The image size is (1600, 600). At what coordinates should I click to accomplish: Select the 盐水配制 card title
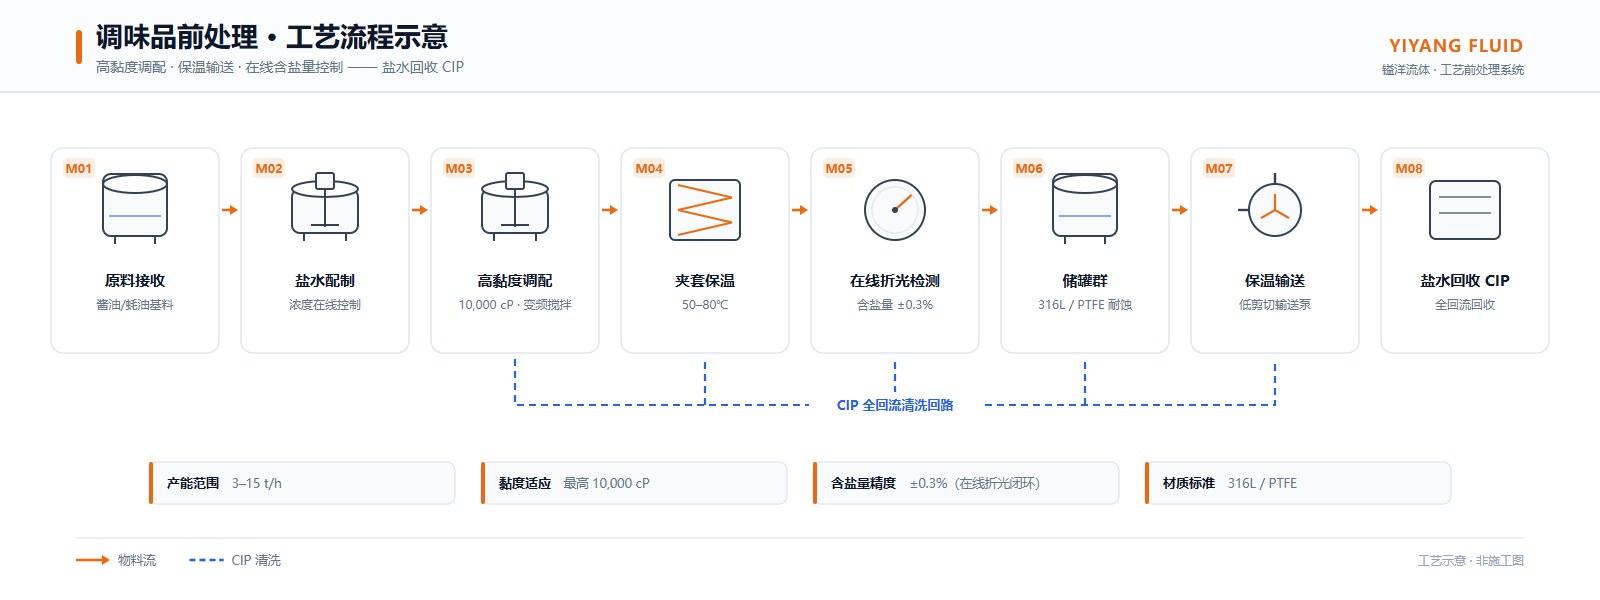[325, 281]
